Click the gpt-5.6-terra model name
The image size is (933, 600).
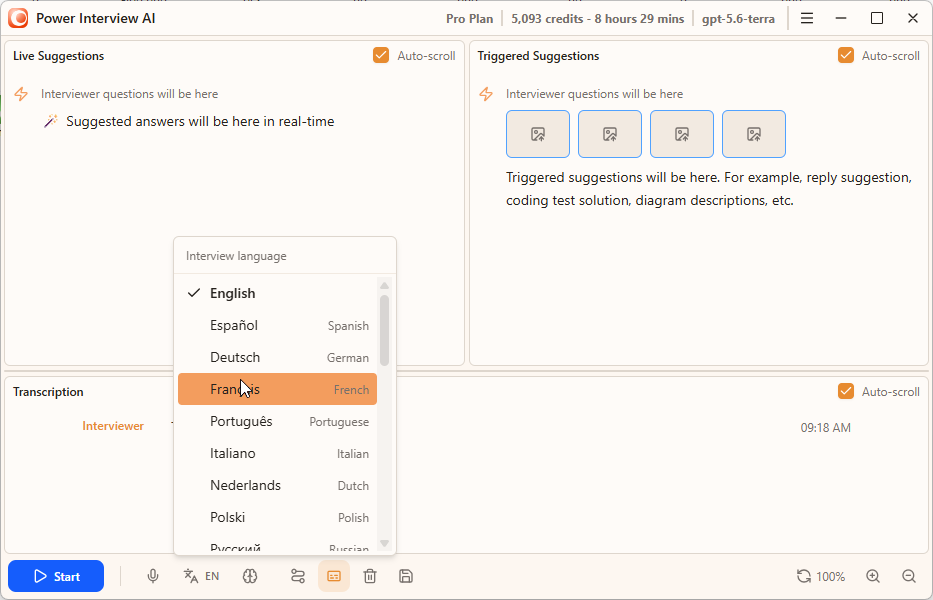(x=738, y=18)
